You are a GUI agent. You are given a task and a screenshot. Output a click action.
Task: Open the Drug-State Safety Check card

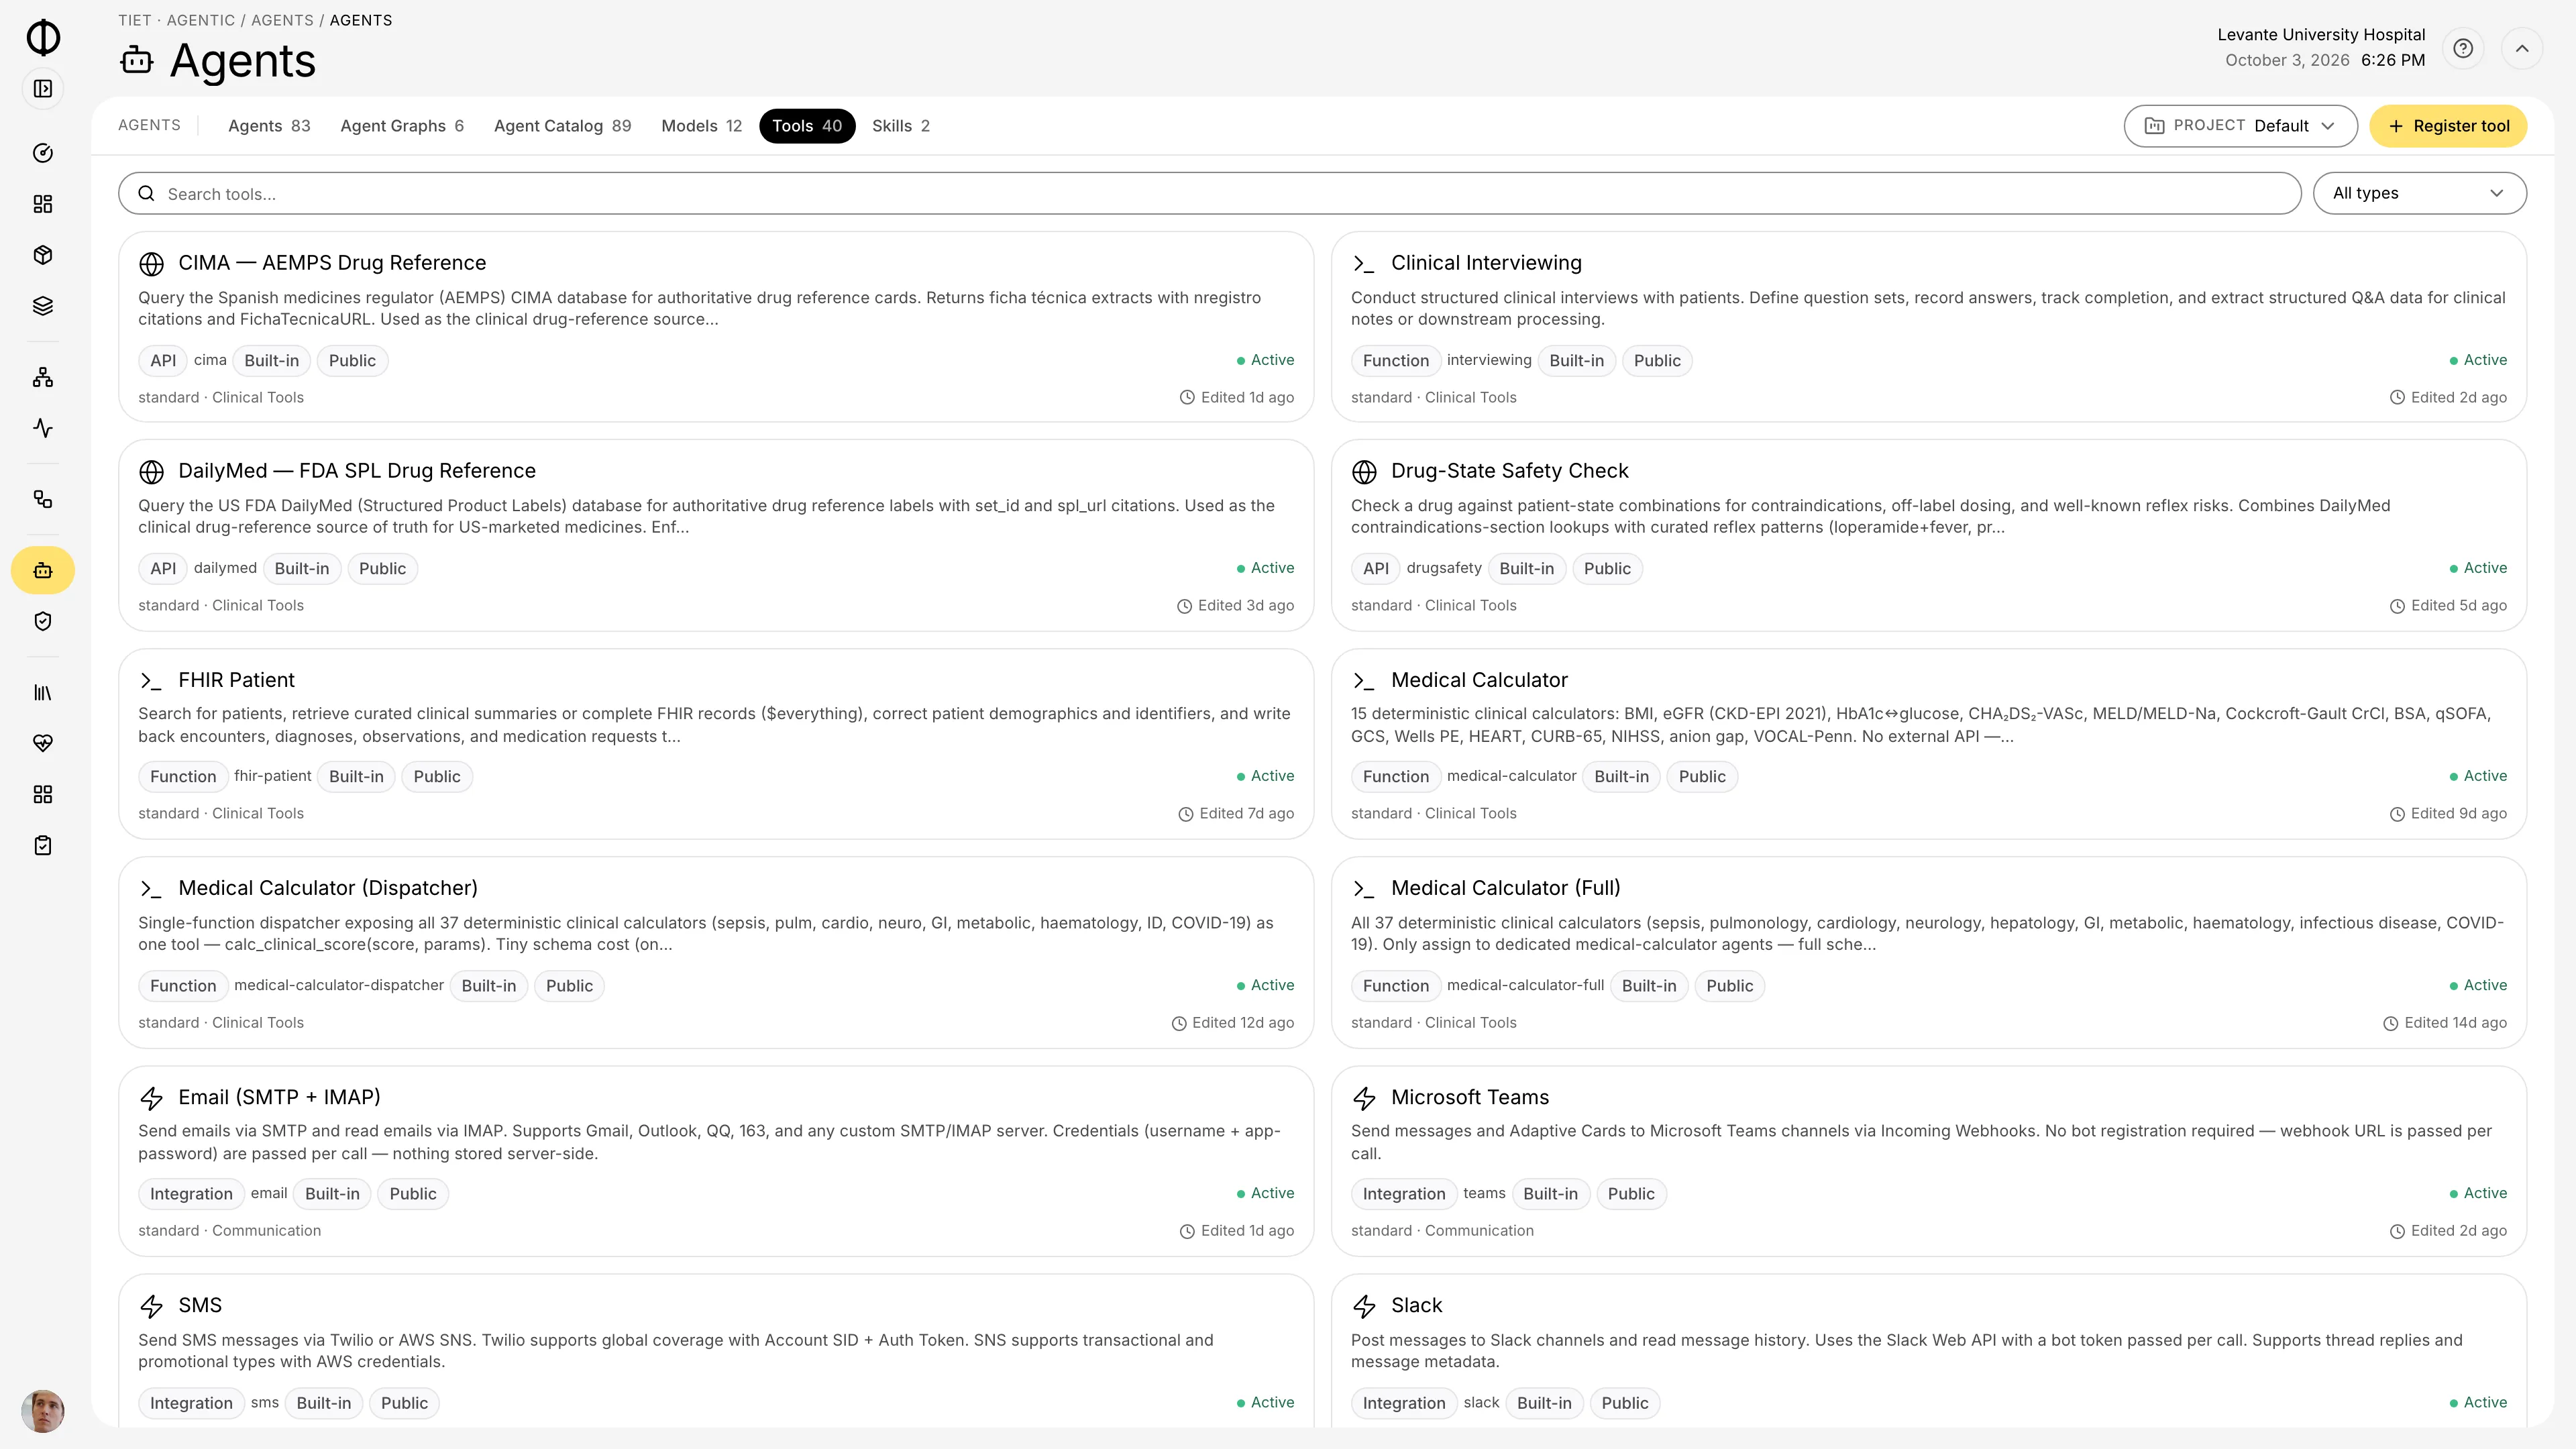tap(1928, 535)
